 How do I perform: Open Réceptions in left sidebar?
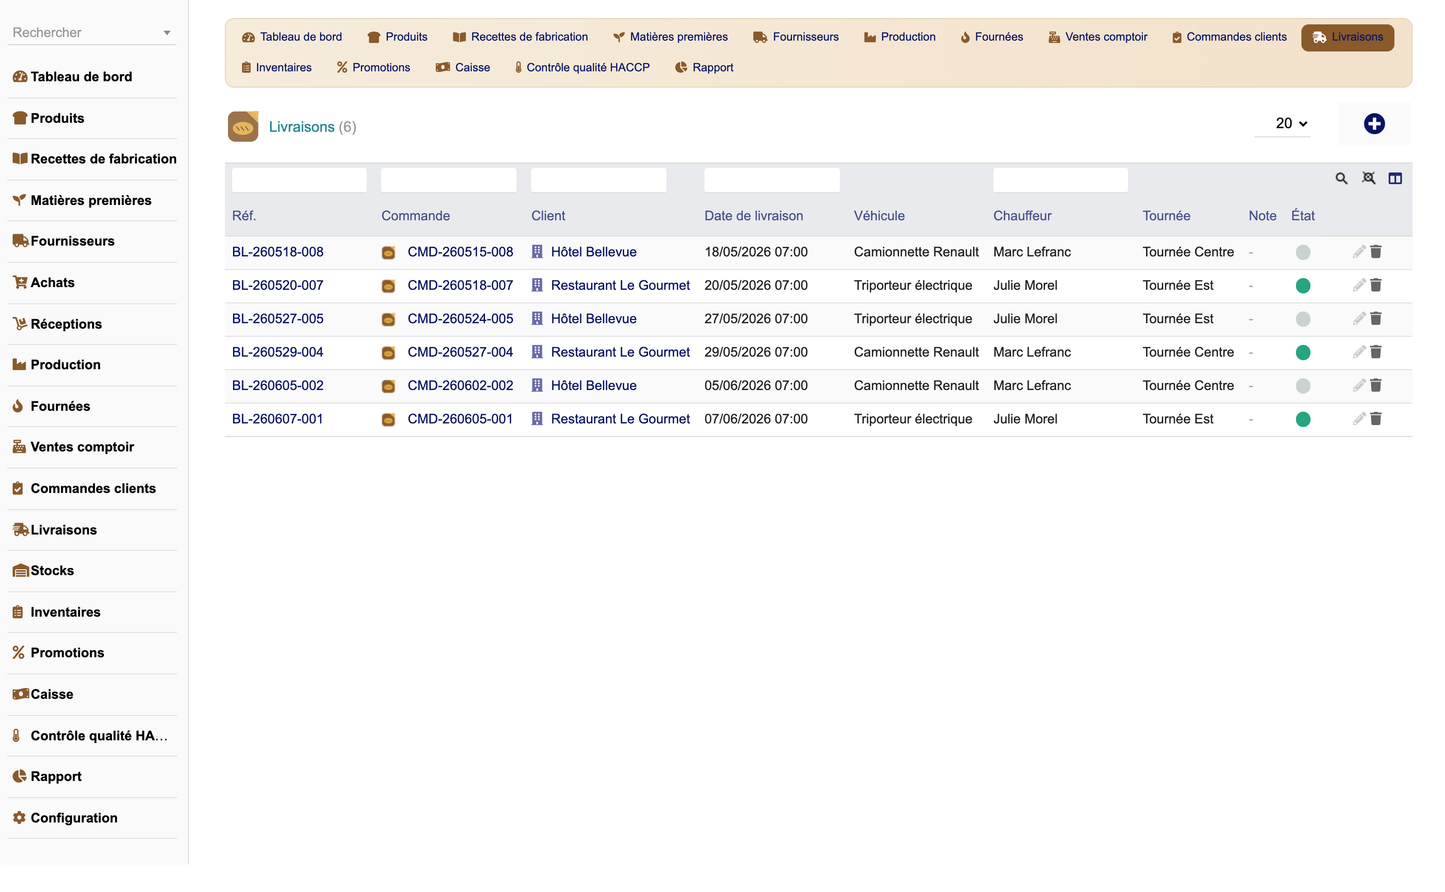(92, 324)
